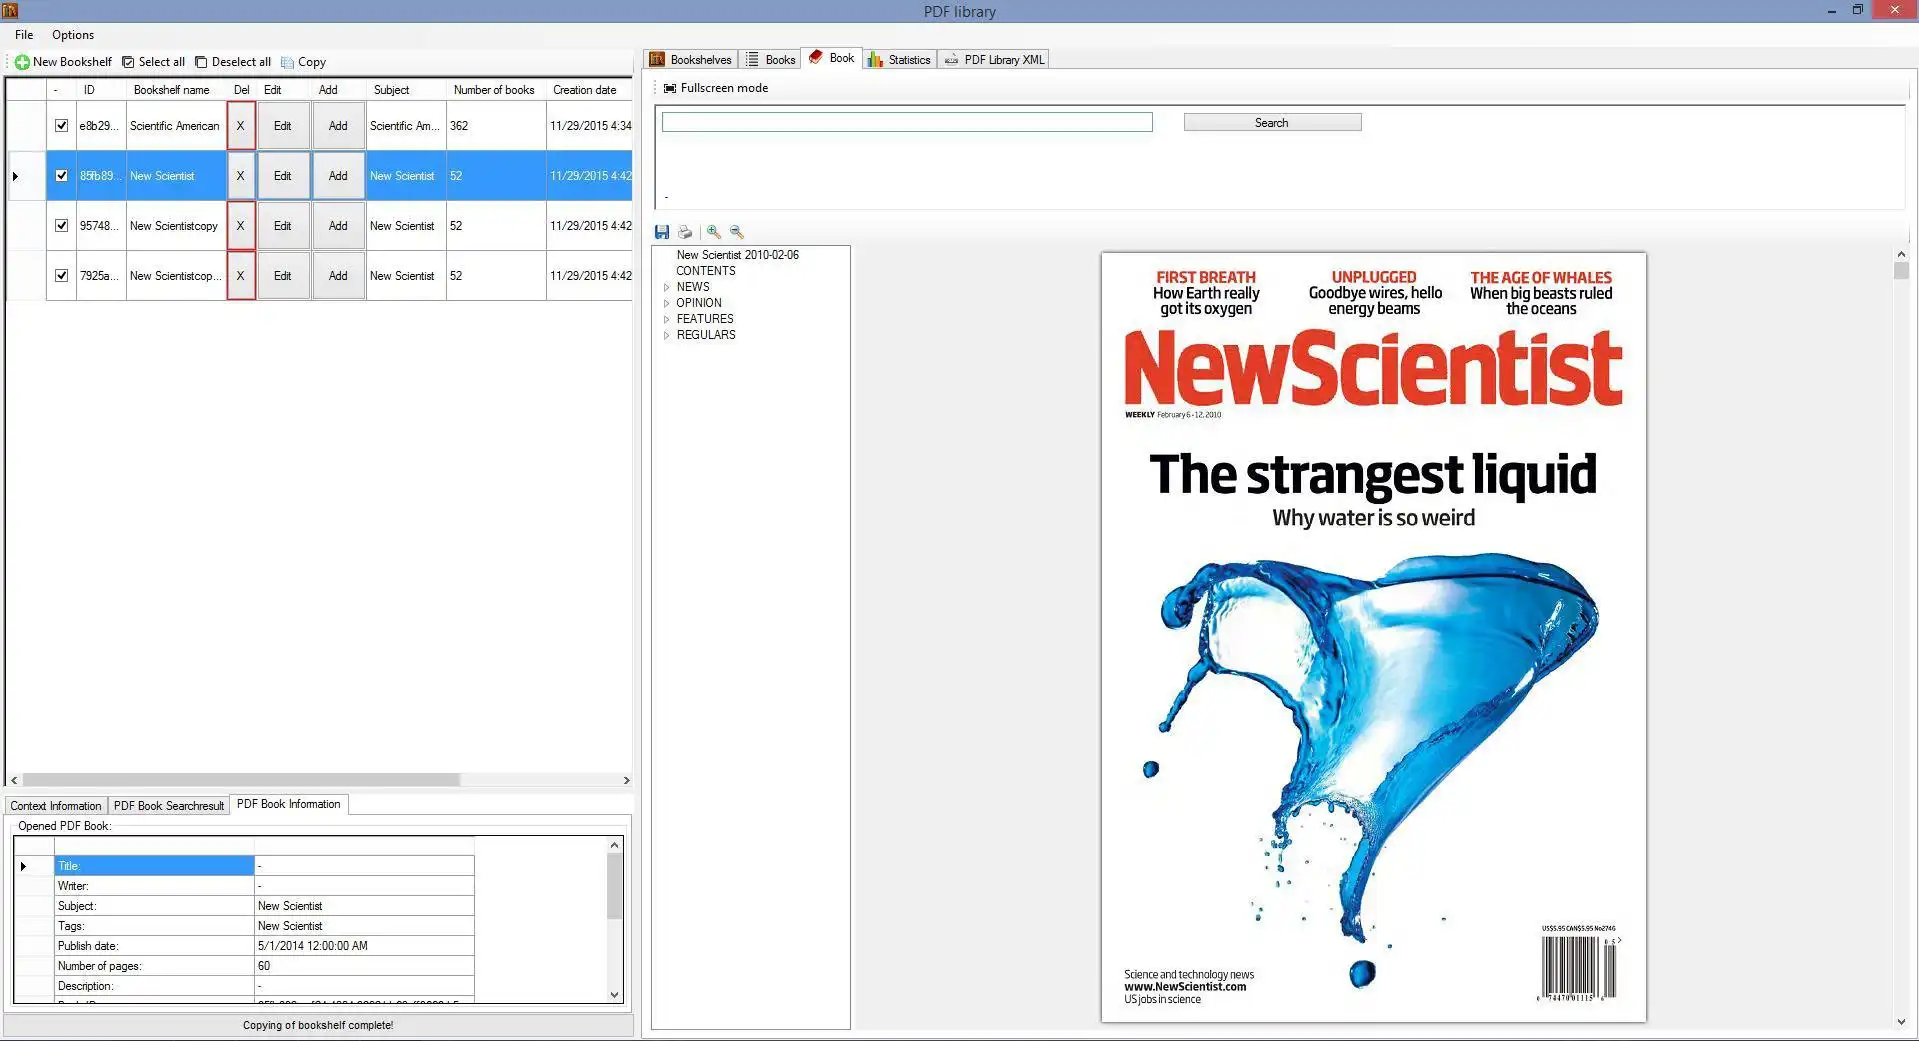Edit the 7925a bookshelf row
Image resolution: width=1919 pixels, height=1041 pixels.
pos(283,276)
